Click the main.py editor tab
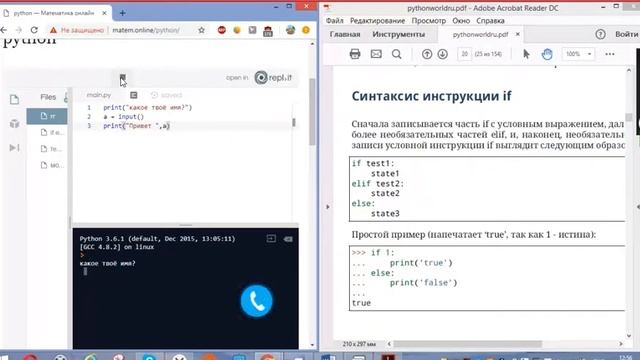 click(99, 95)
